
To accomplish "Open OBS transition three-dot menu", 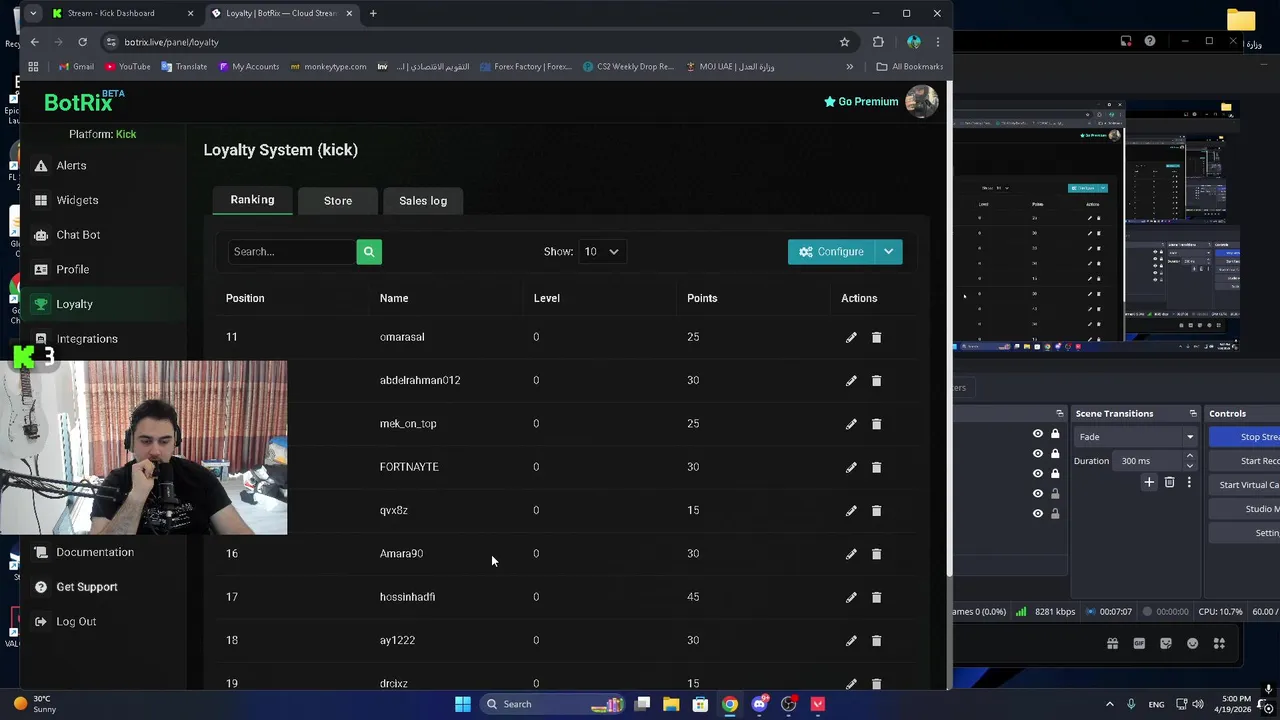I will coord(1189,483).
